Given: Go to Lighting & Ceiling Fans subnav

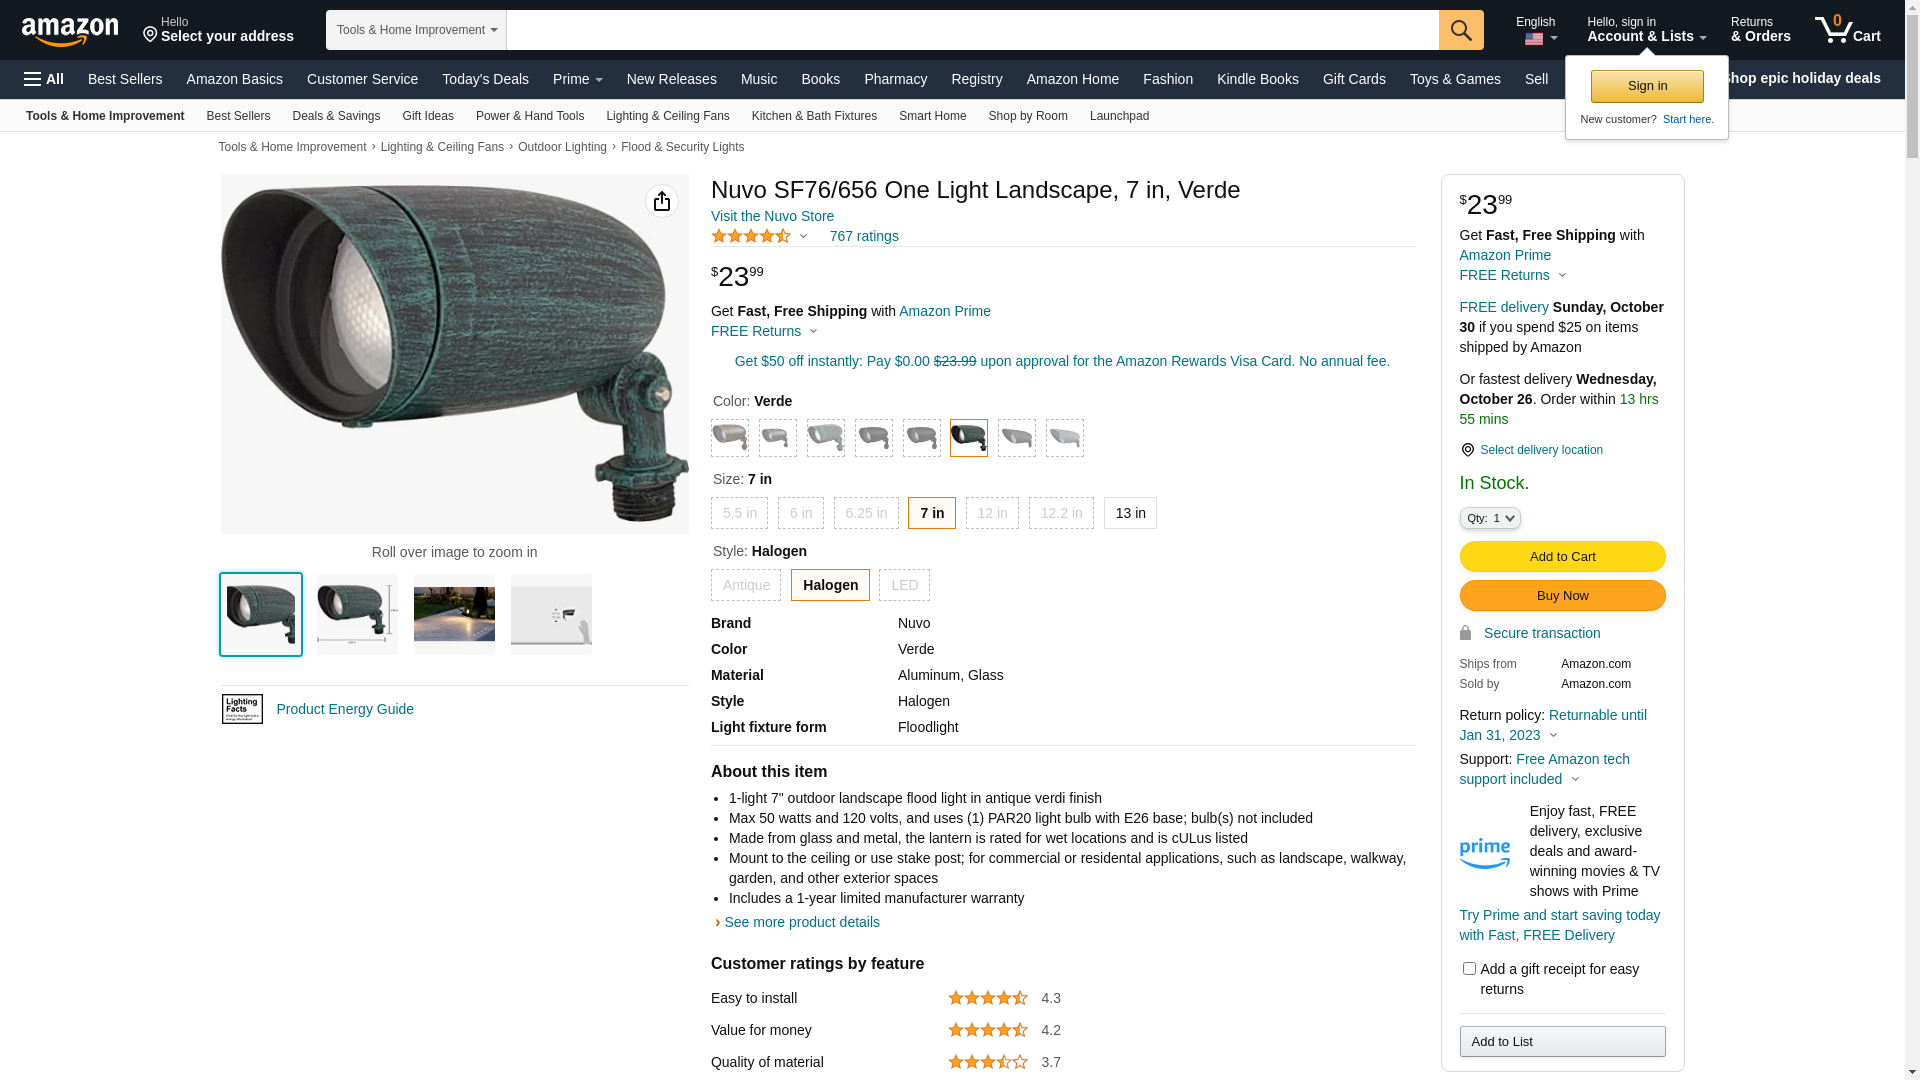Looking at the screenshot, I should tap(667, 116).
